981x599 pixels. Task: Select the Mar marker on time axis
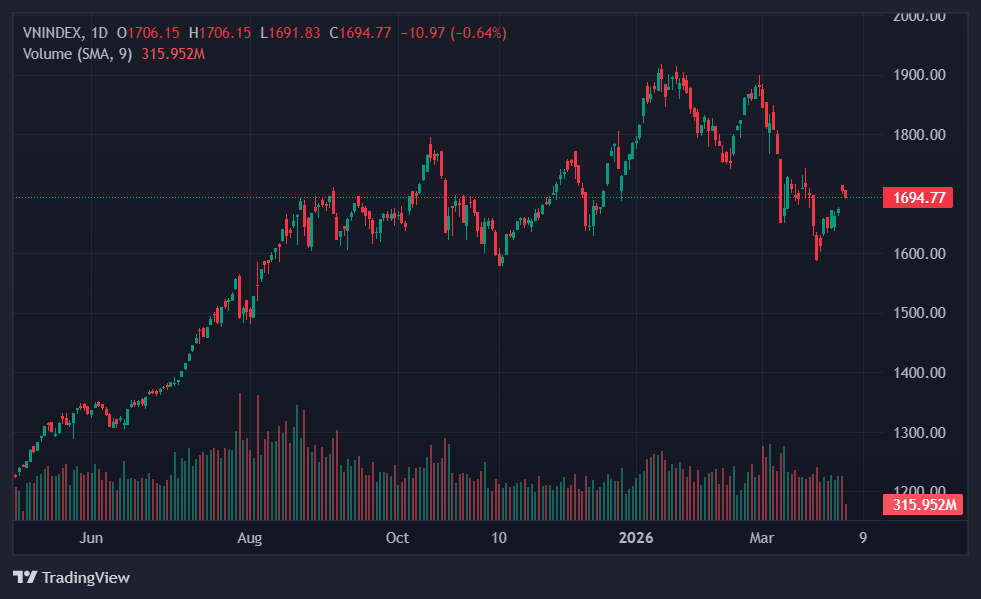(763, 538)
